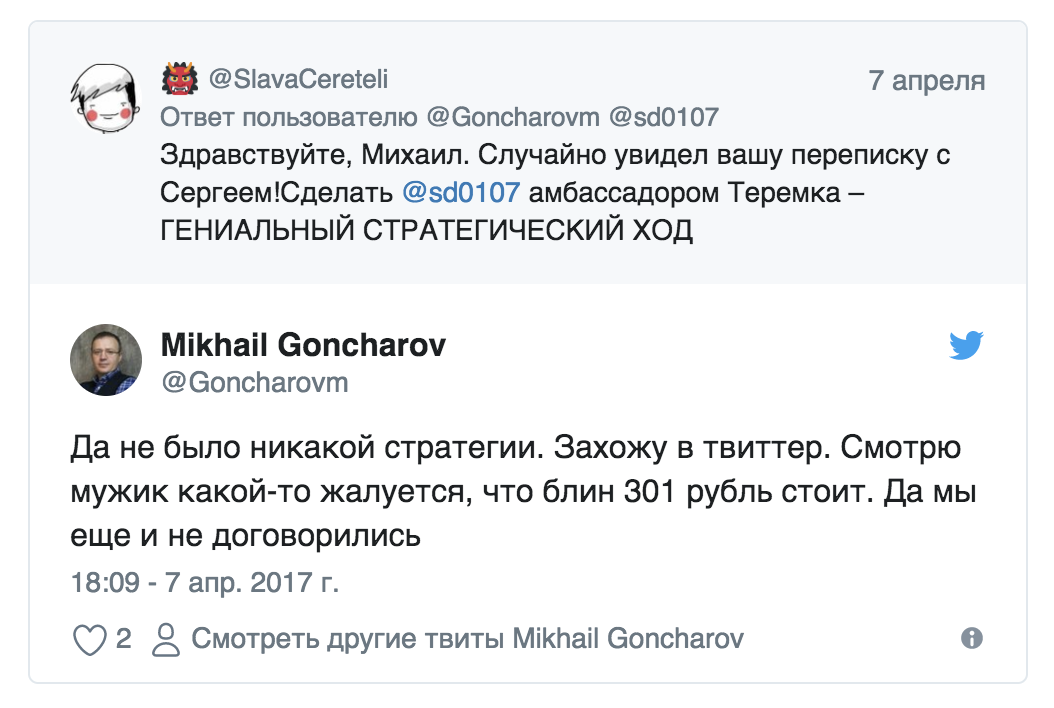Click Mikhail Goncharov's profile avatar
This screenshot has width=1054, height=708.
(105, 359)
